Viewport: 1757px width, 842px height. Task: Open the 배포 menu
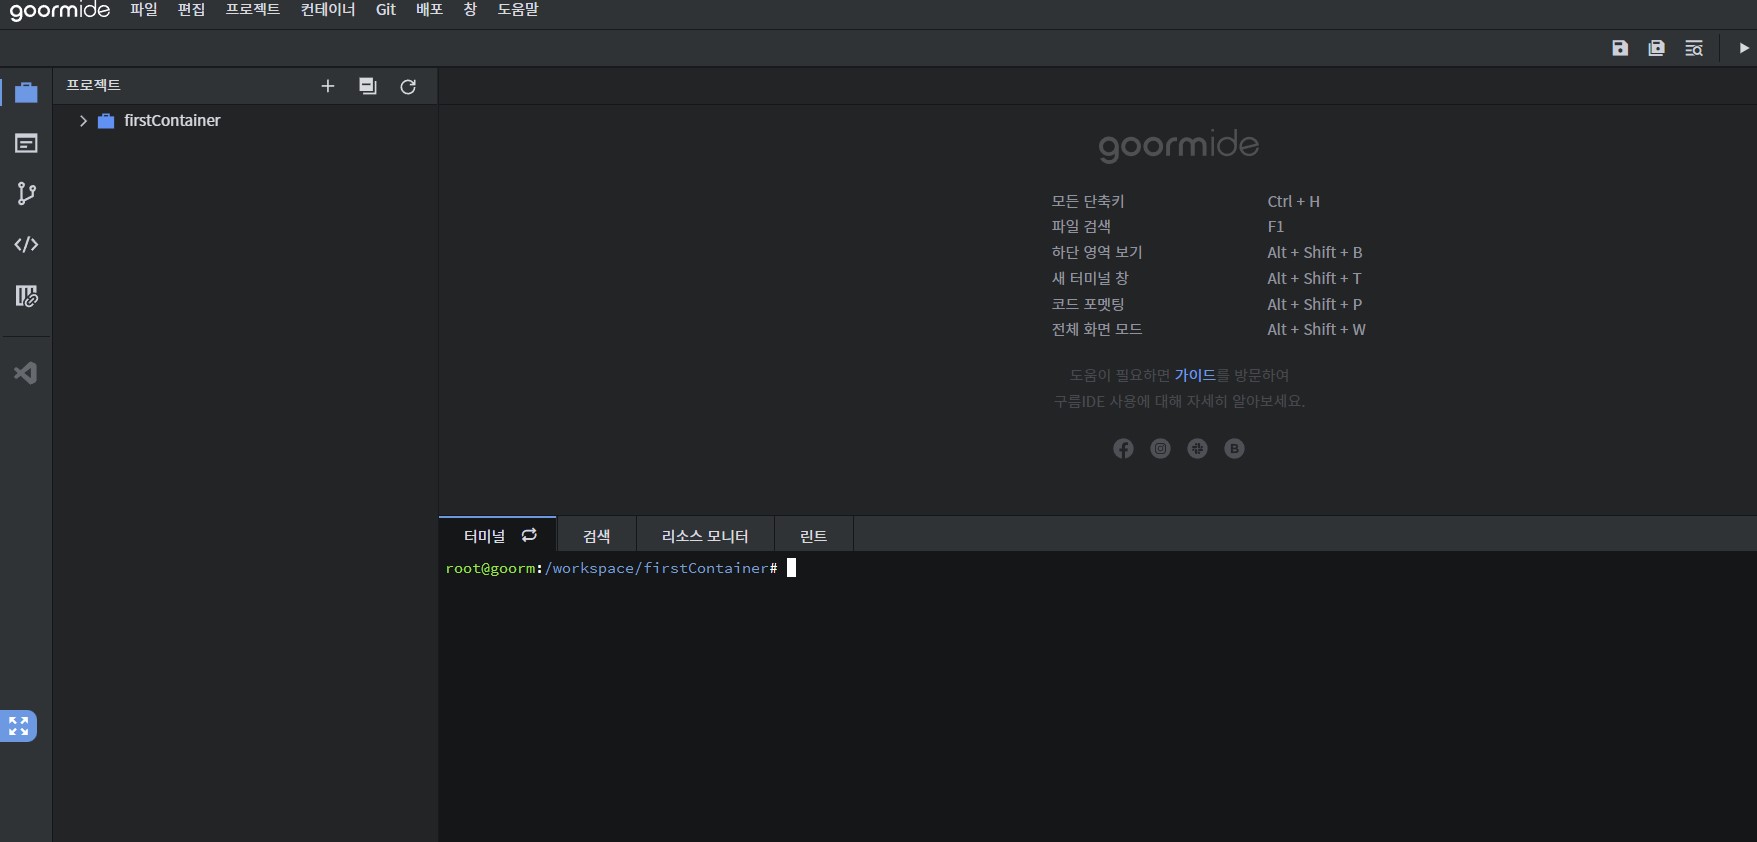tap(430, 10)
